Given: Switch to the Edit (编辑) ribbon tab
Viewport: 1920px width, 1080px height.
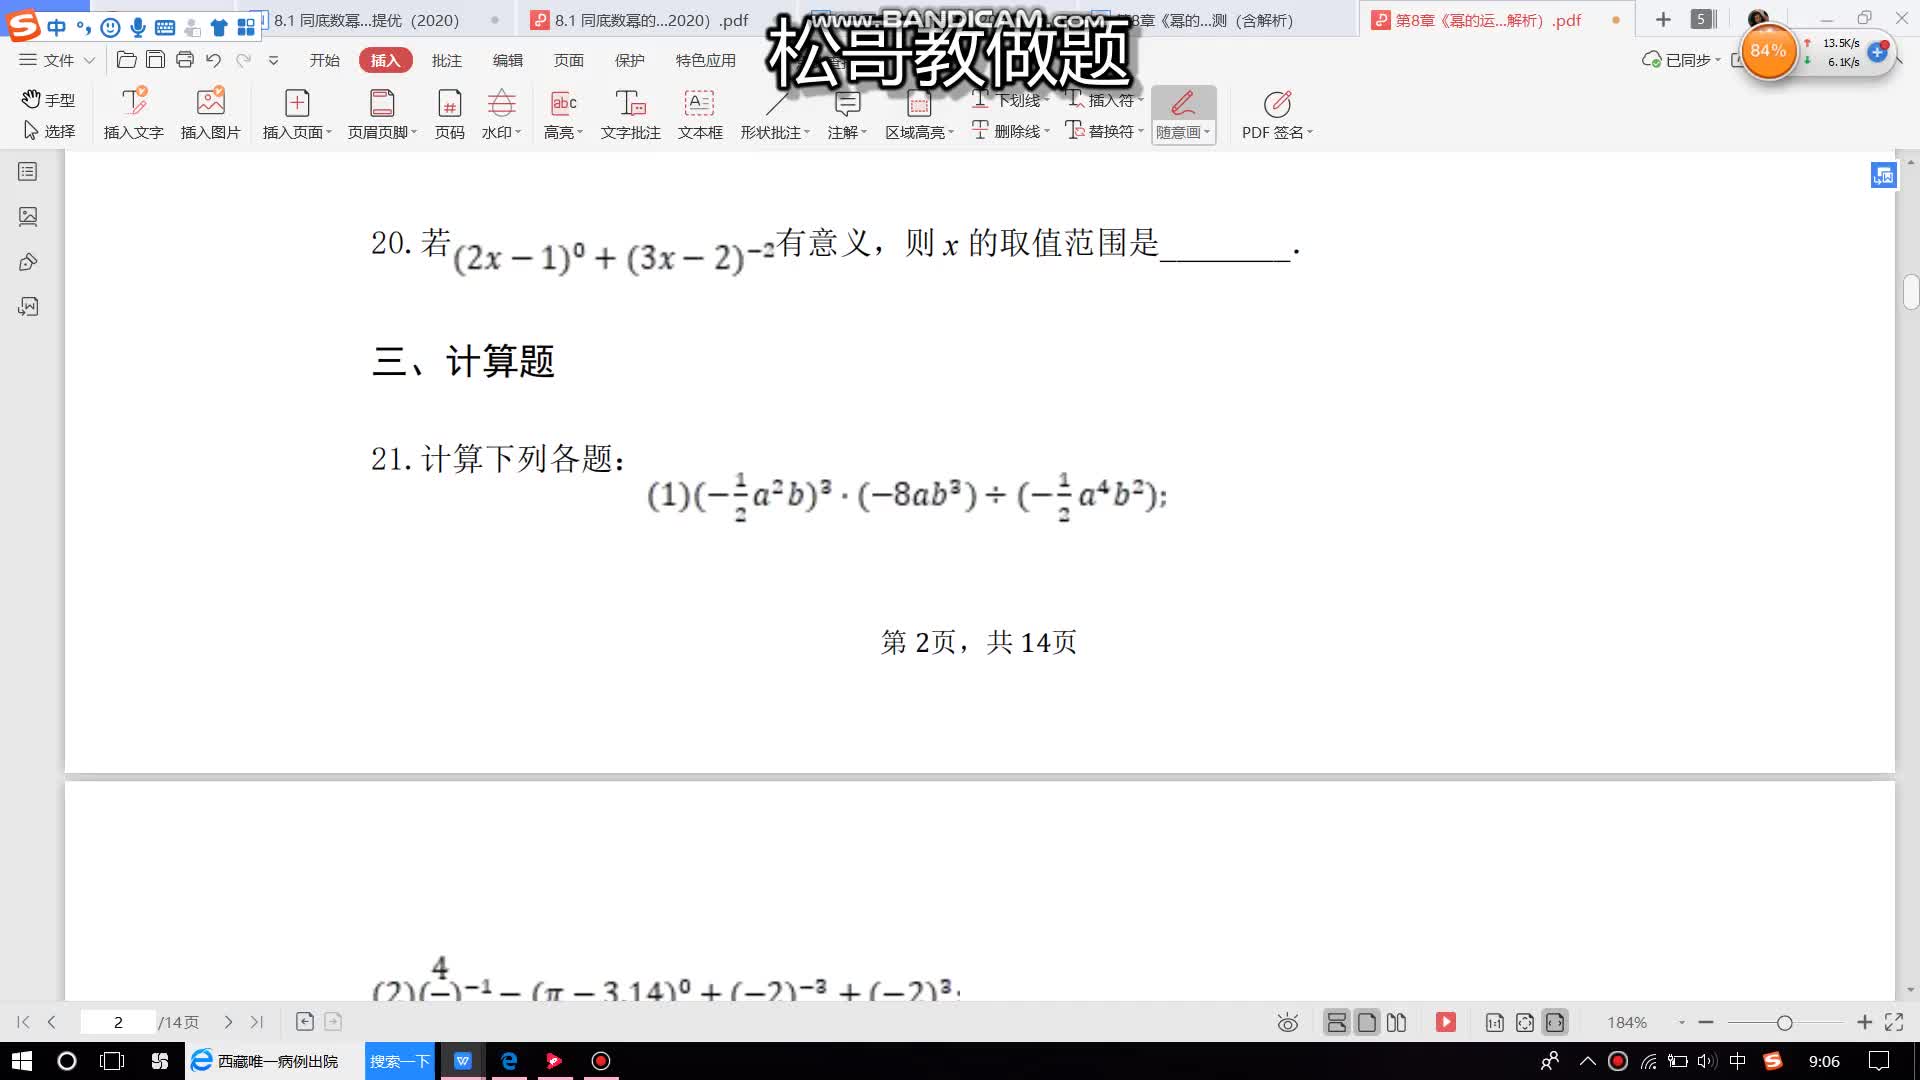Looking at the screenshot, I should point(508,60).
